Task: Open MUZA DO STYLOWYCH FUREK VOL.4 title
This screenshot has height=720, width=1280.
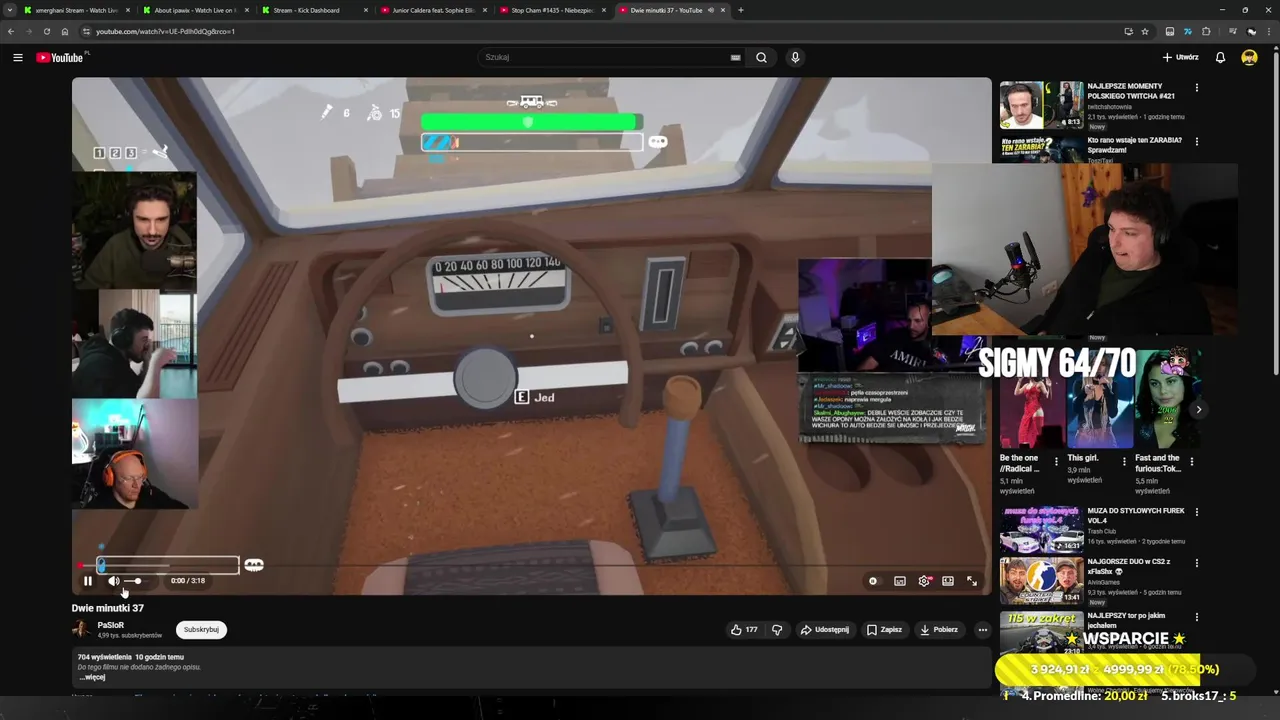Action: click(1136, 515)
